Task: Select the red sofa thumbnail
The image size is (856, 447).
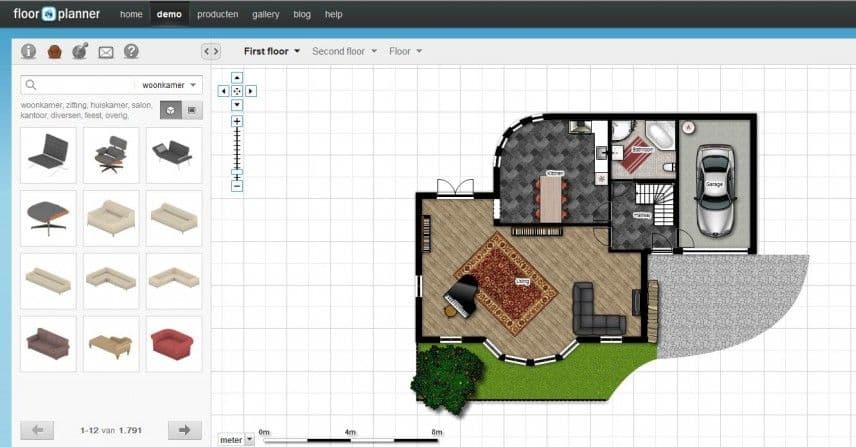Action: pyautogui.click(x=174, y=344)
